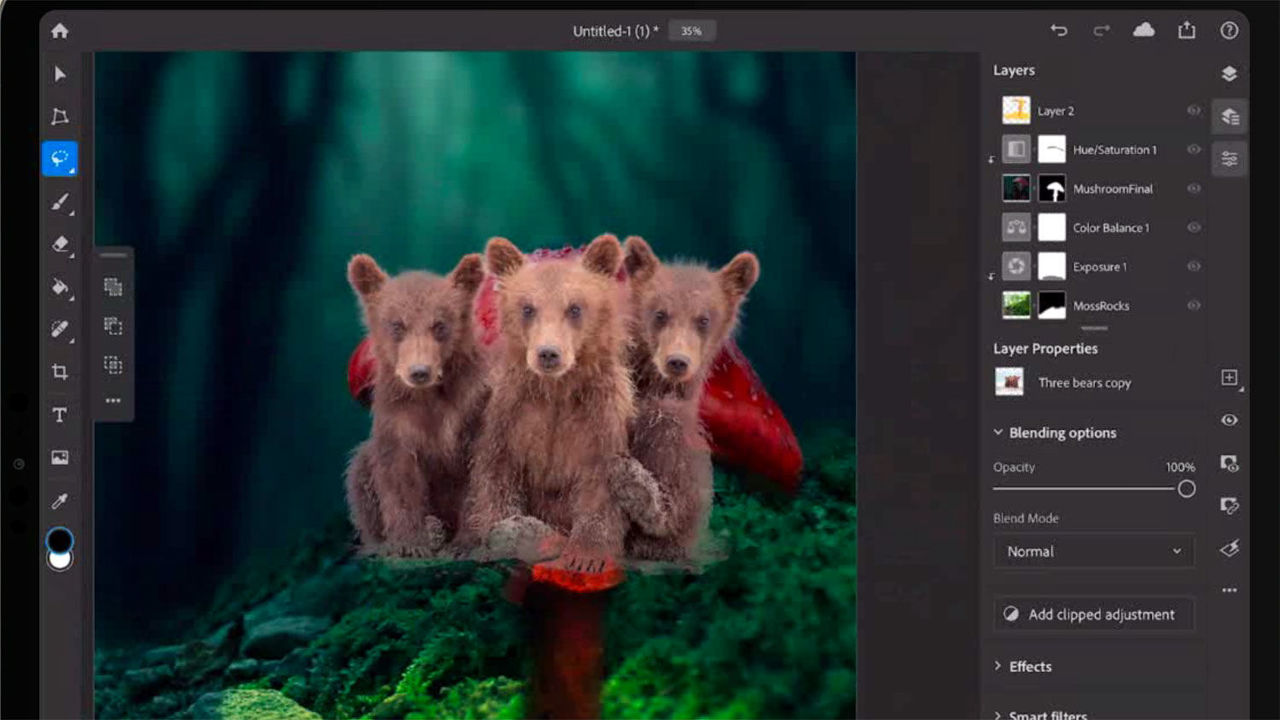
Task: Select the black foreground color swatch
Action: [x=60, y=540]
